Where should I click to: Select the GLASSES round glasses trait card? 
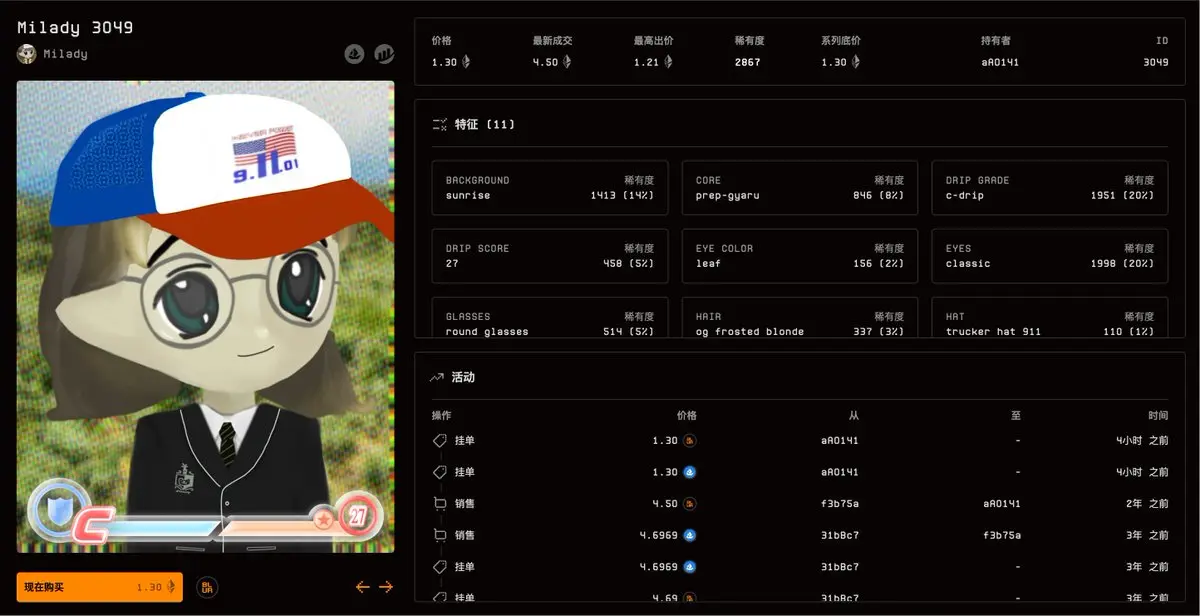[550, 317]
